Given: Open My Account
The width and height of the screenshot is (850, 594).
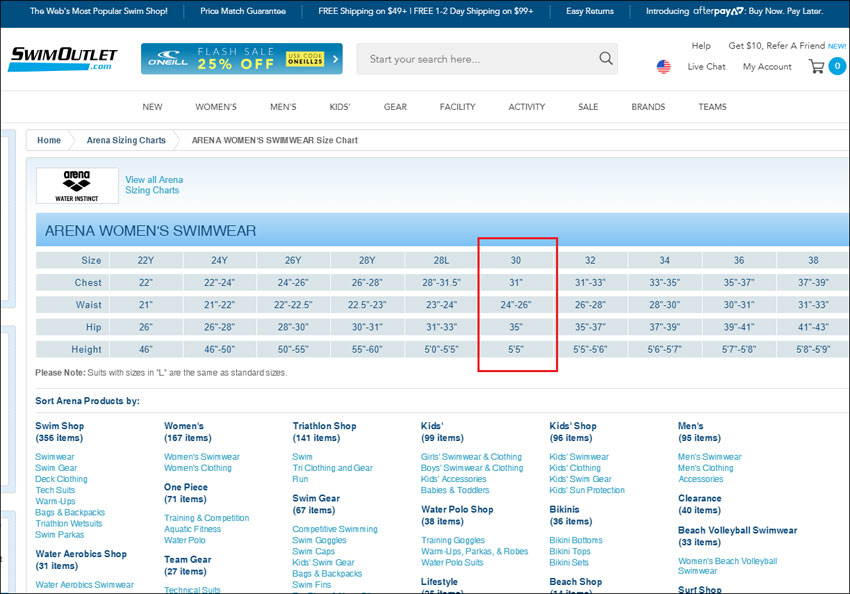Looking at the screenshot, I should pos(767,67).
